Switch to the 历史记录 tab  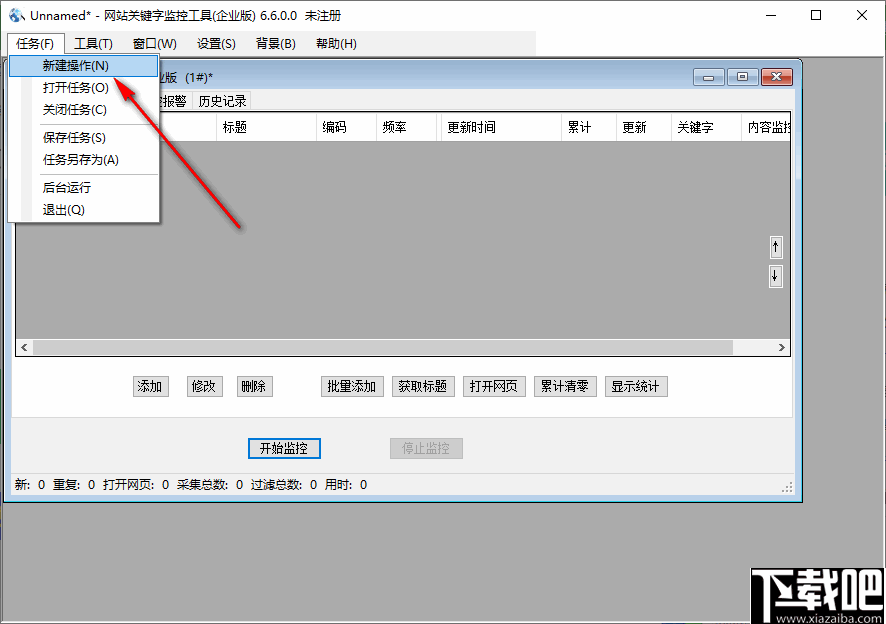222,101
